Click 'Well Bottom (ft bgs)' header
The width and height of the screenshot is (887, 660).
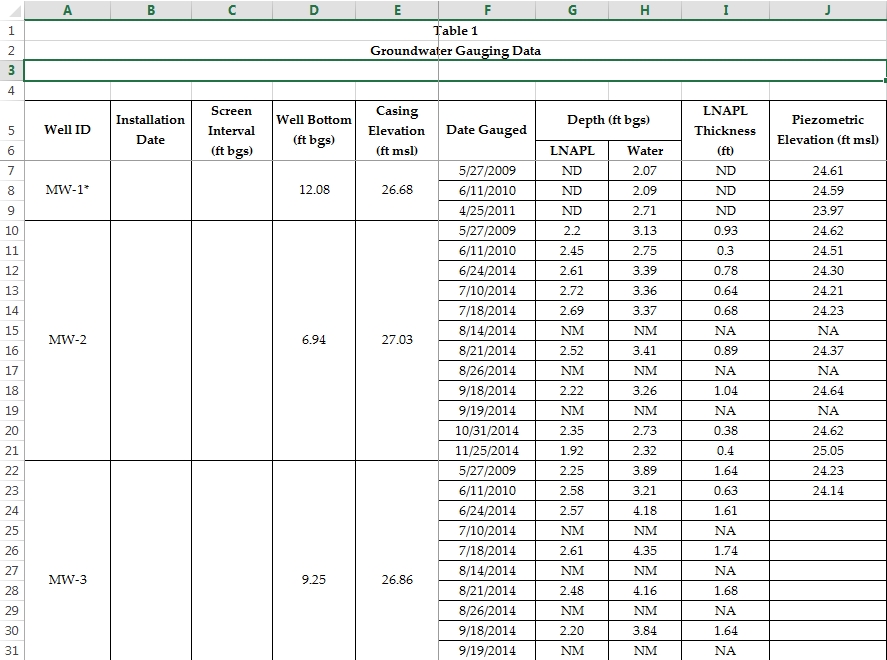tap(314, 130)
